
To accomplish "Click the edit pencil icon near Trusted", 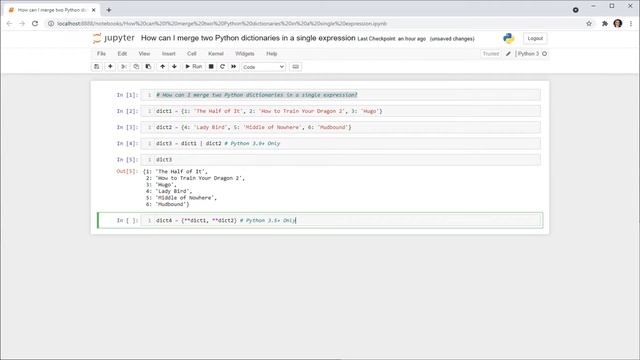I will tap(508, 53).
